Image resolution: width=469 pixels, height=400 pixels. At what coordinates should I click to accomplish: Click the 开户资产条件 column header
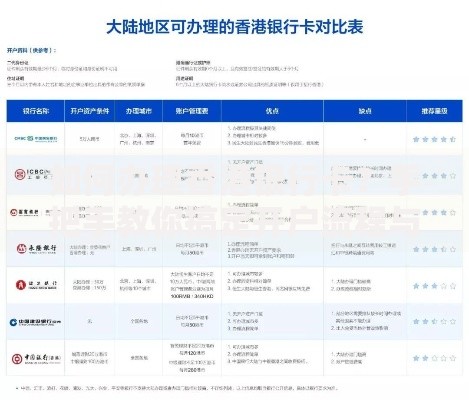[x=90, y=111]
